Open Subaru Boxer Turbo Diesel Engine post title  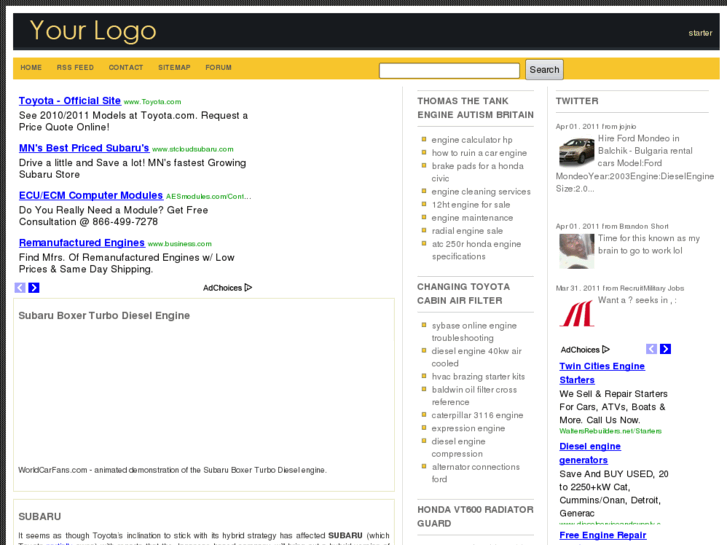(104, 315)
